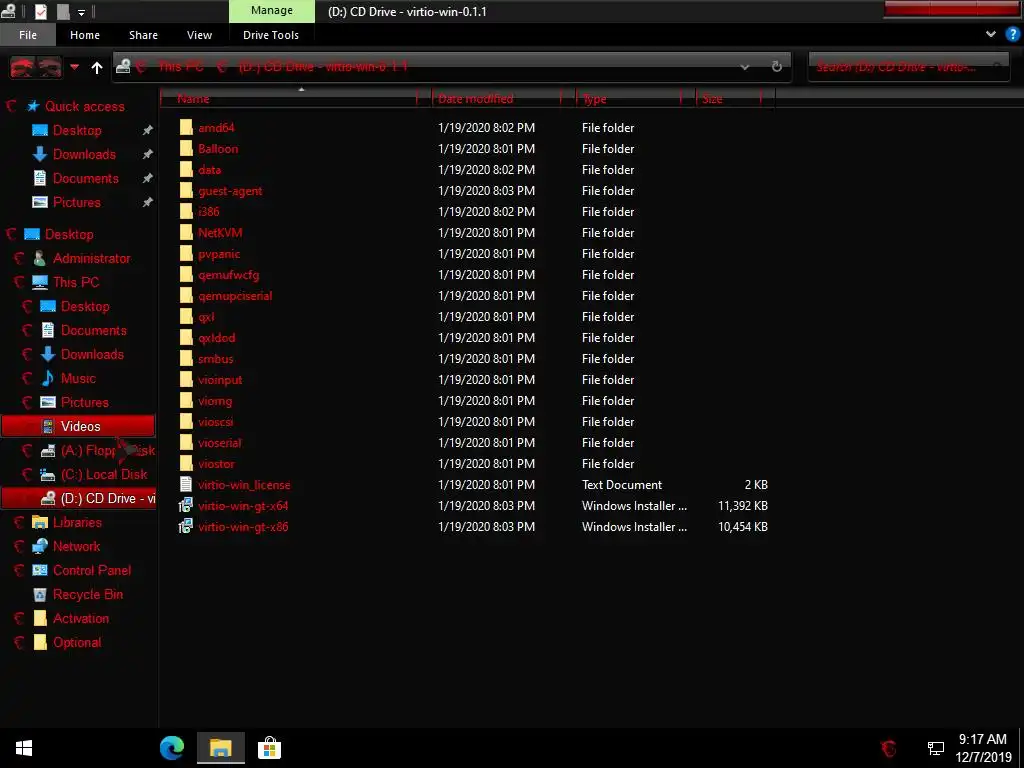Collapse the This PC tree node
The image size is (1024, 768).
(x=19, y=282)
